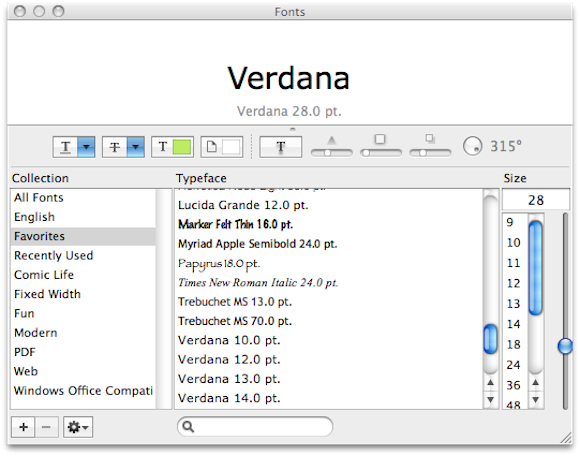Select the Fixed Width collection
The width and height of the screenshot is (580, 456).
point(83,294)
